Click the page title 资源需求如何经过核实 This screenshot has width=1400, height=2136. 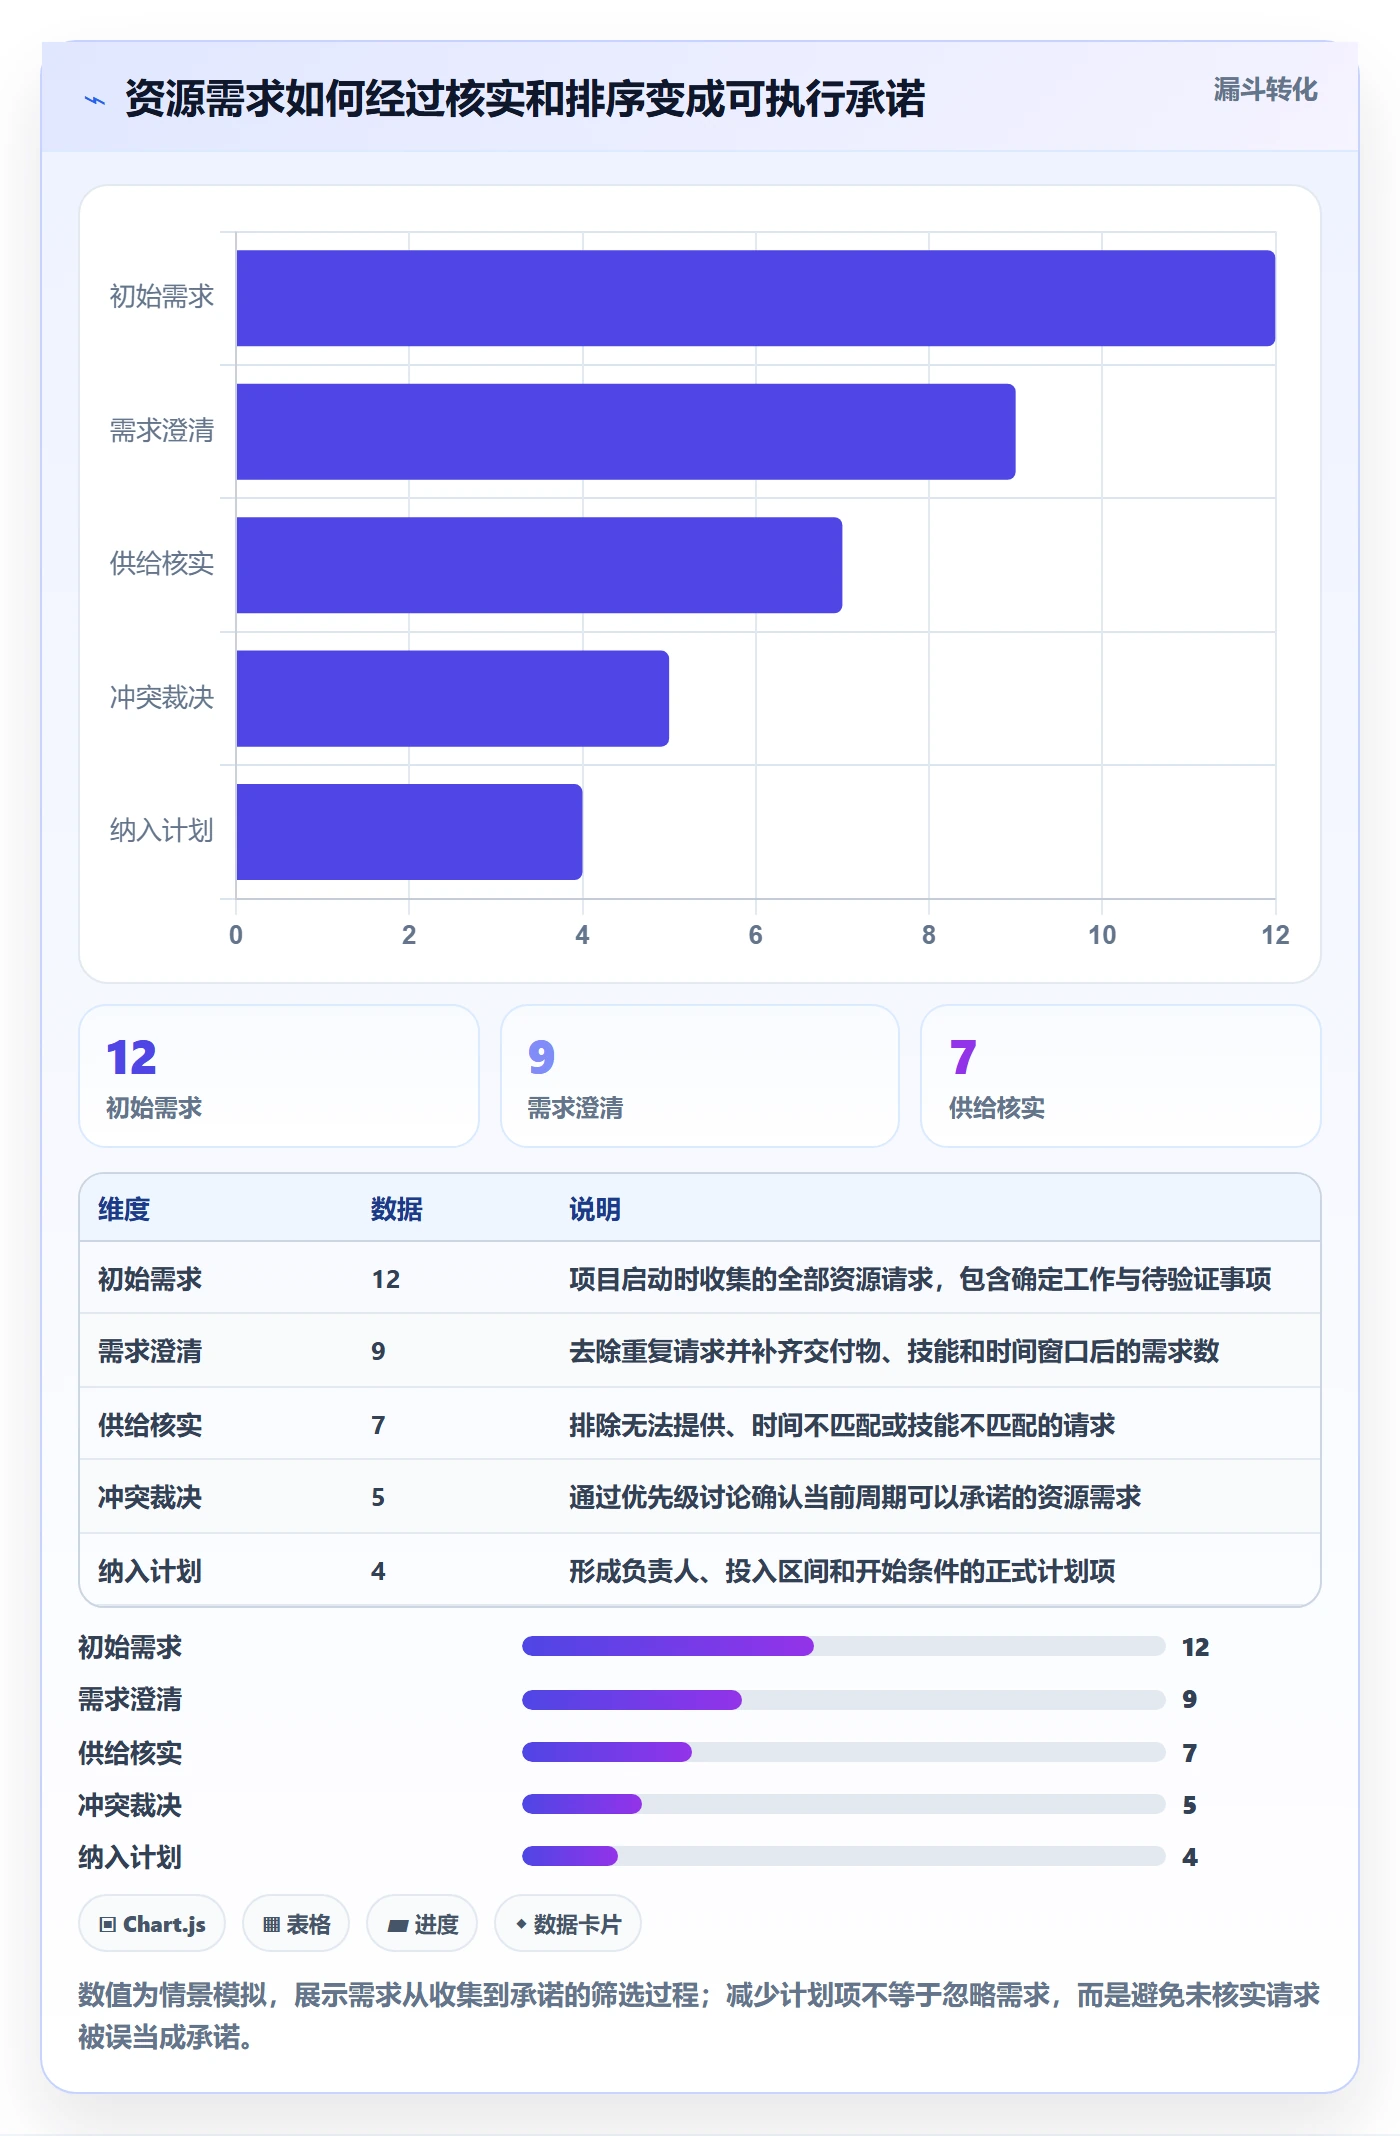525,99
